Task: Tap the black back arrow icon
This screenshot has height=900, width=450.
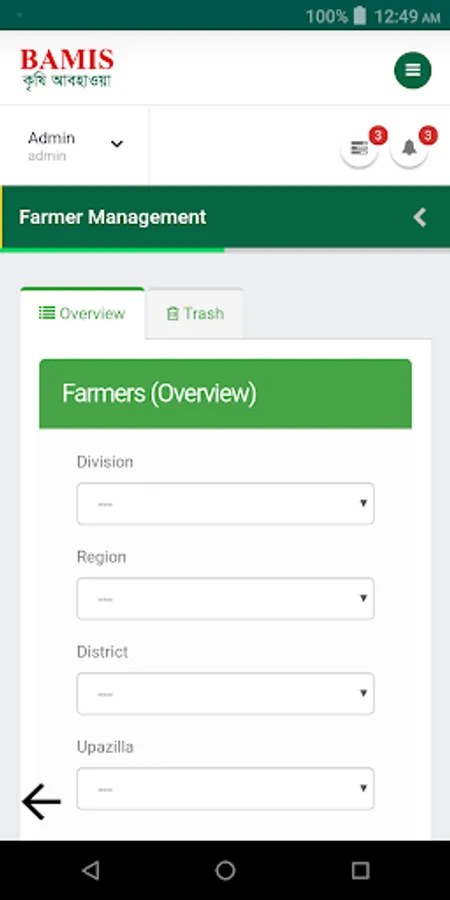Action: (41, 801)
